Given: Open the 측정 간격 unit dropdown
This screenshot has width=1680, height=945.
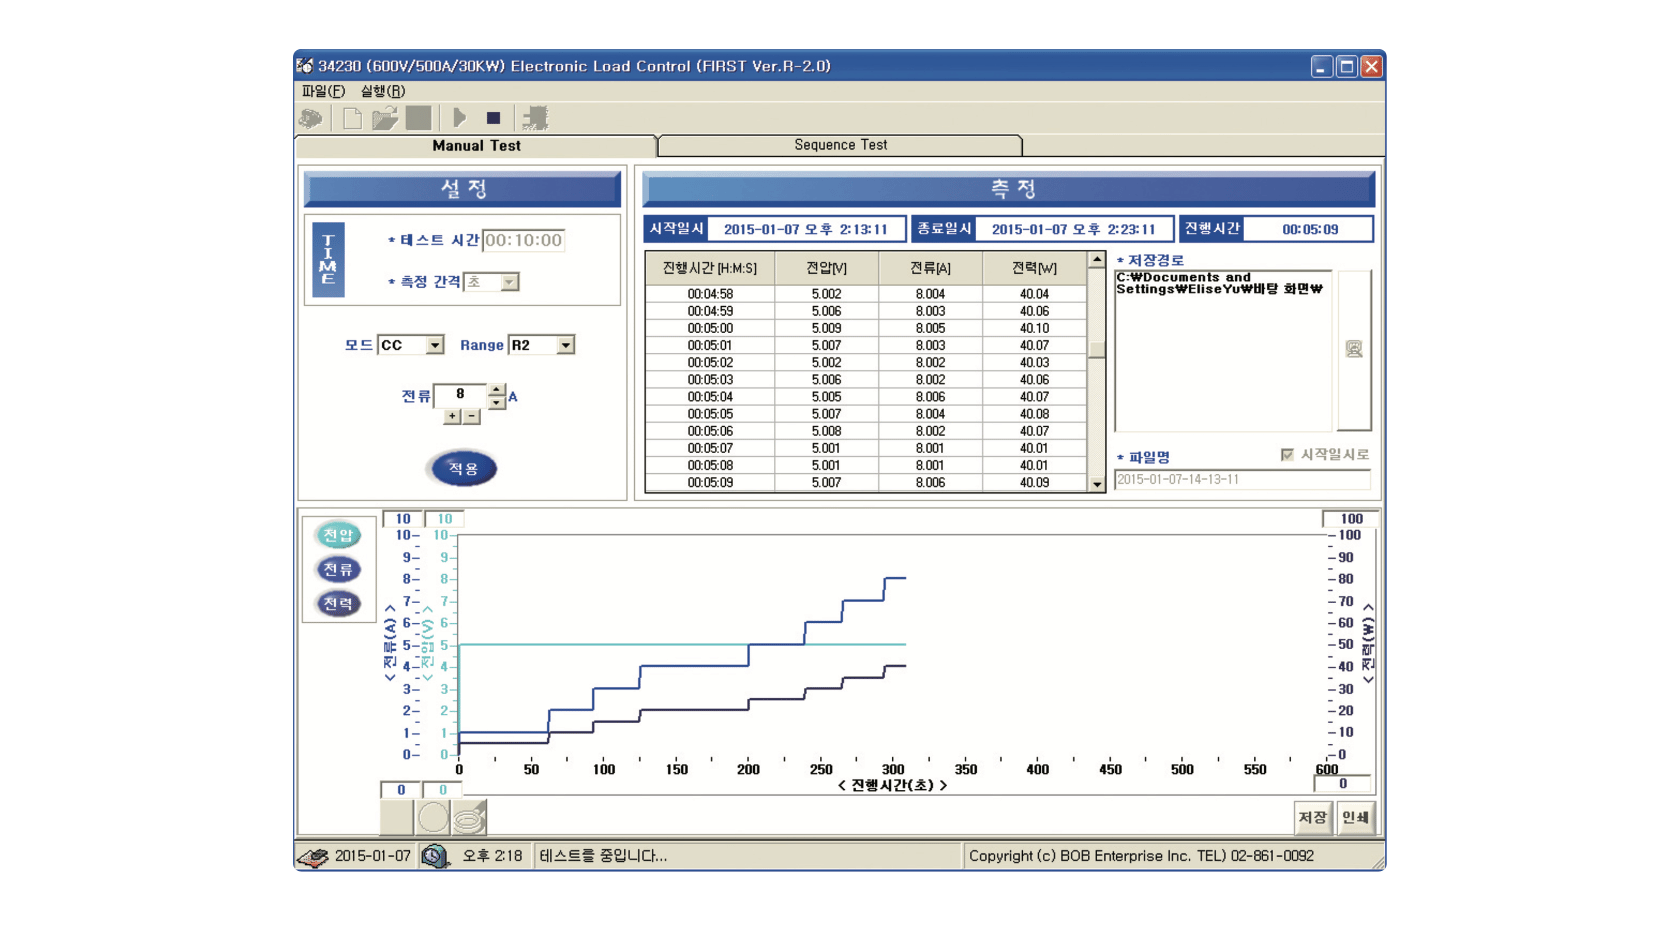Looking at the screenshot, I should pos(510,282).
